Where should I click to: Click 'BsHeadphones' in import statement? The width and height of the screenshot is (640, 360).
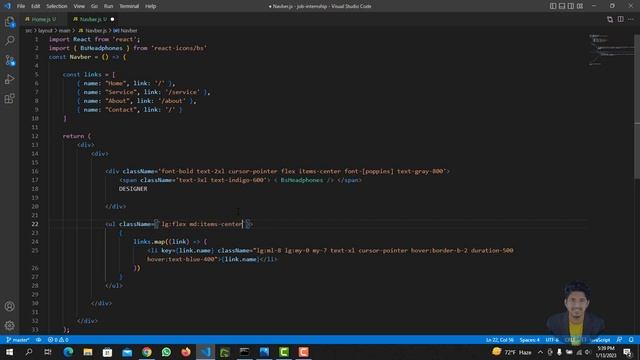(x=101, y=48)
